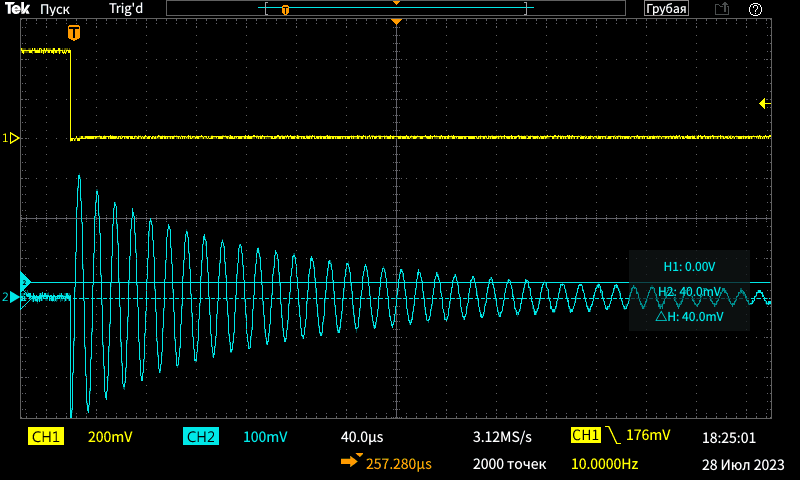Screen dimensions: 800x480
Task: Click the Пуск run status label
Action: click(x=55, y=9)
